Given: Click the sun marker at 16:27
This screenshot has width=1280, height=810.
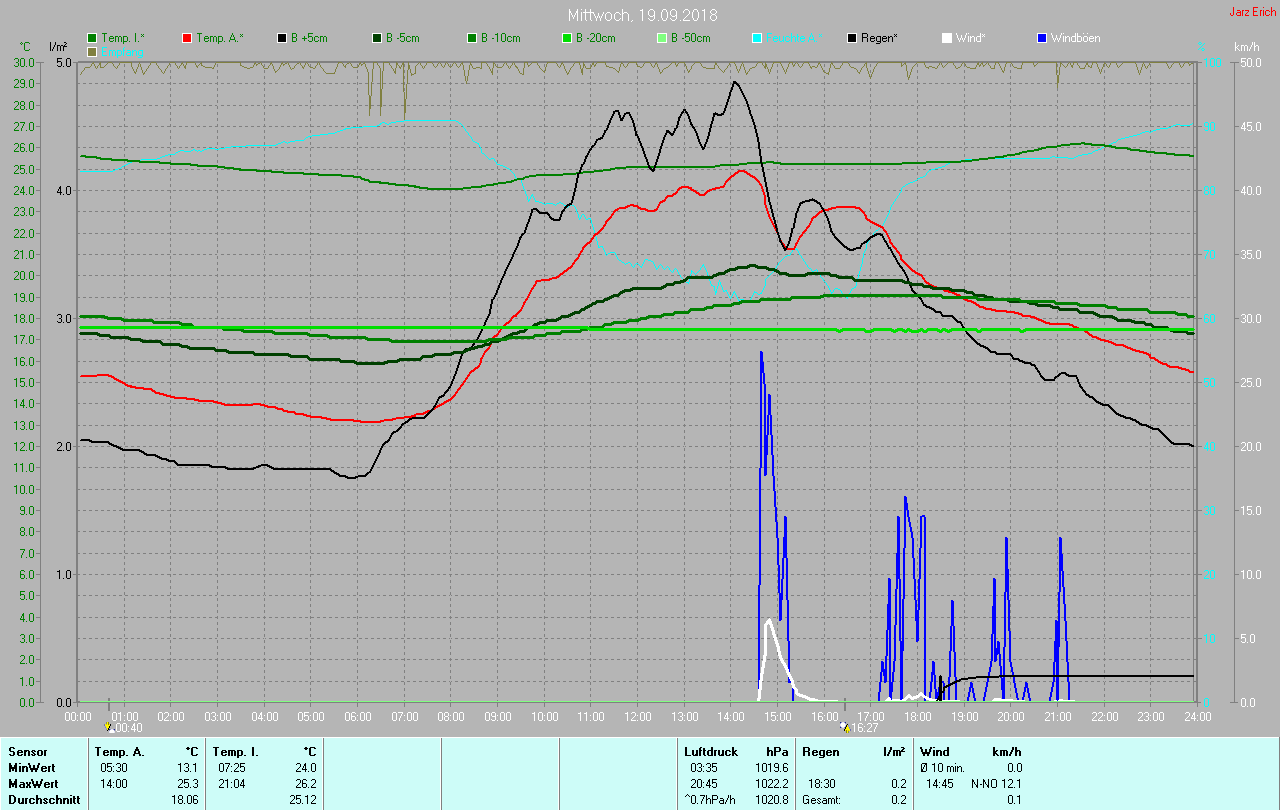Looking at the screenshot, I should click(x=846, y=727).
